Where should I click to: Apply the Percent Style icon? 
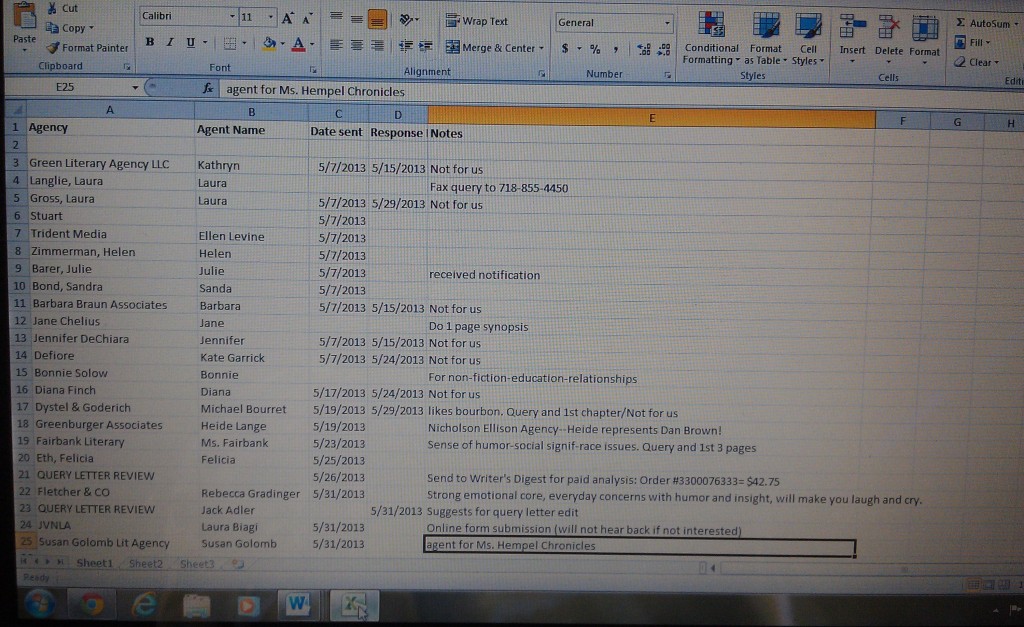[x=595, y=49]
